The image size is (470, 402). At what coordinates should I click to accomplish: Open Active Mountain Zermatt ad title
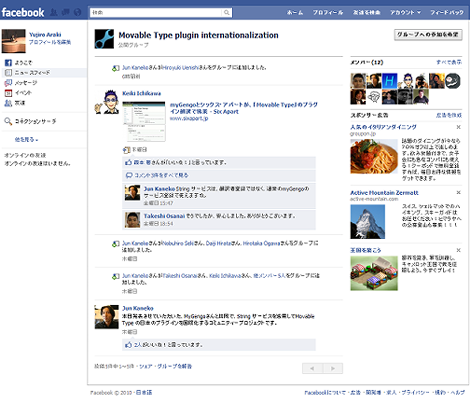point(384,193)
